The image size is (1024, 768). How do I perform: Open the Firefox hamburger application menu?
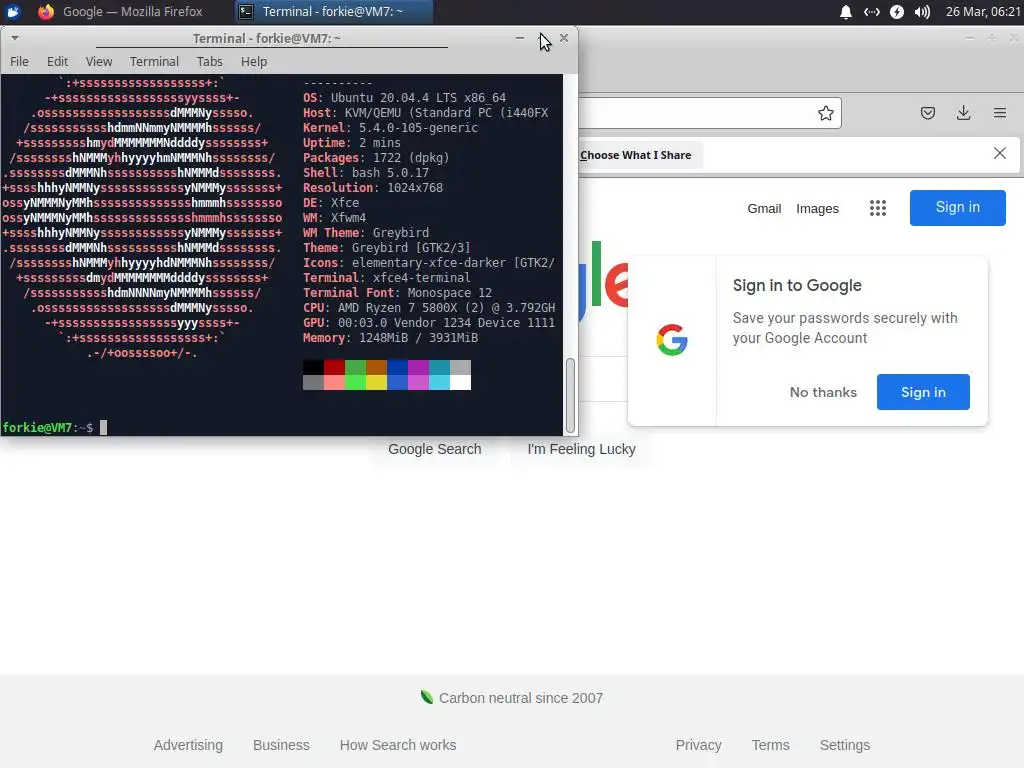[x=1000, y=113]
